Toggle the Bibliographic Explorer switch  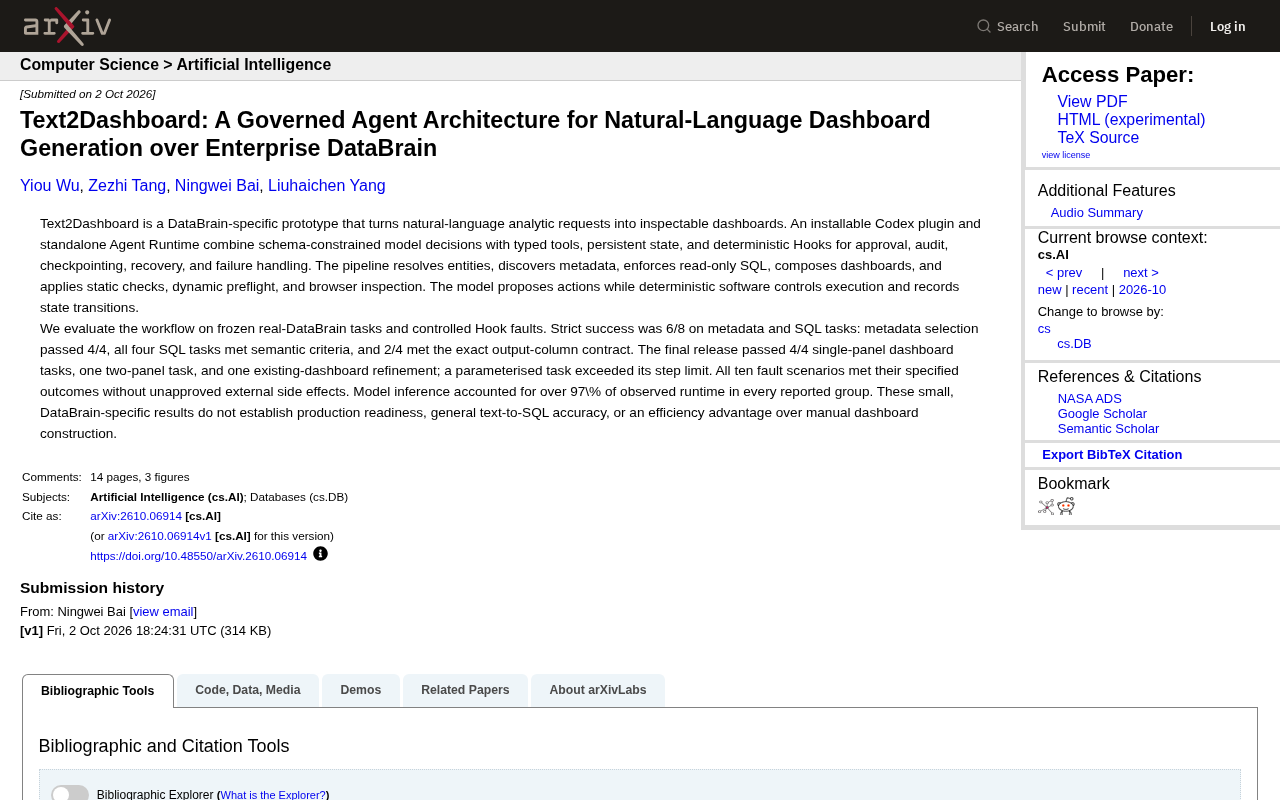pos(70,794)
